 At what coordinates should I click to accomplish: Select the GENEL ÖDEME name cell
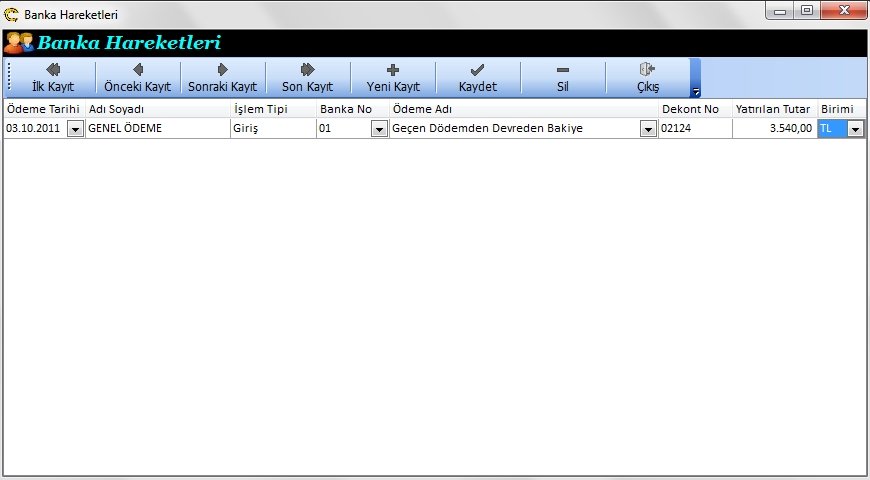[157, 129]
